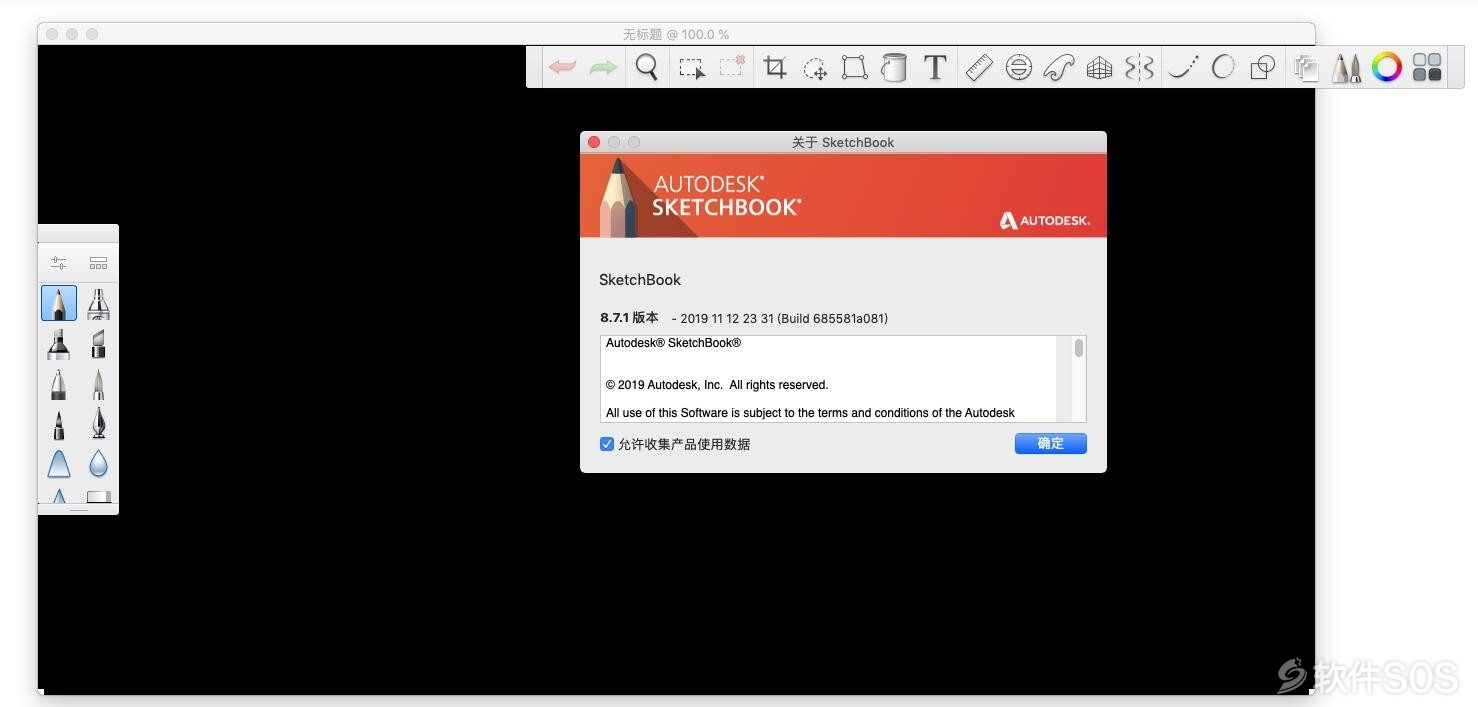
Task: Open the Brush Library grid icon
Action: 98,263
